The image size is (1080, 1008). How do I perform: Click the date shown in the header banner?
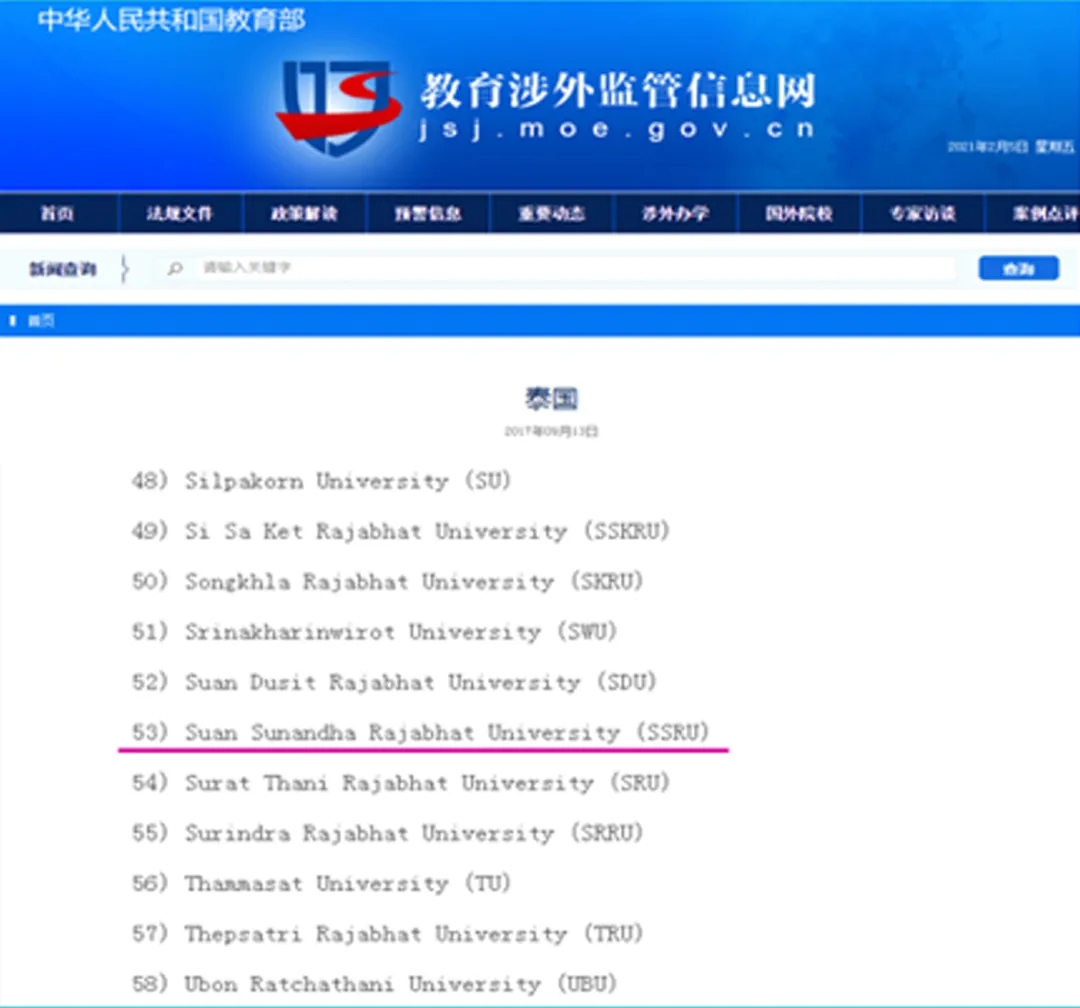1010,147
